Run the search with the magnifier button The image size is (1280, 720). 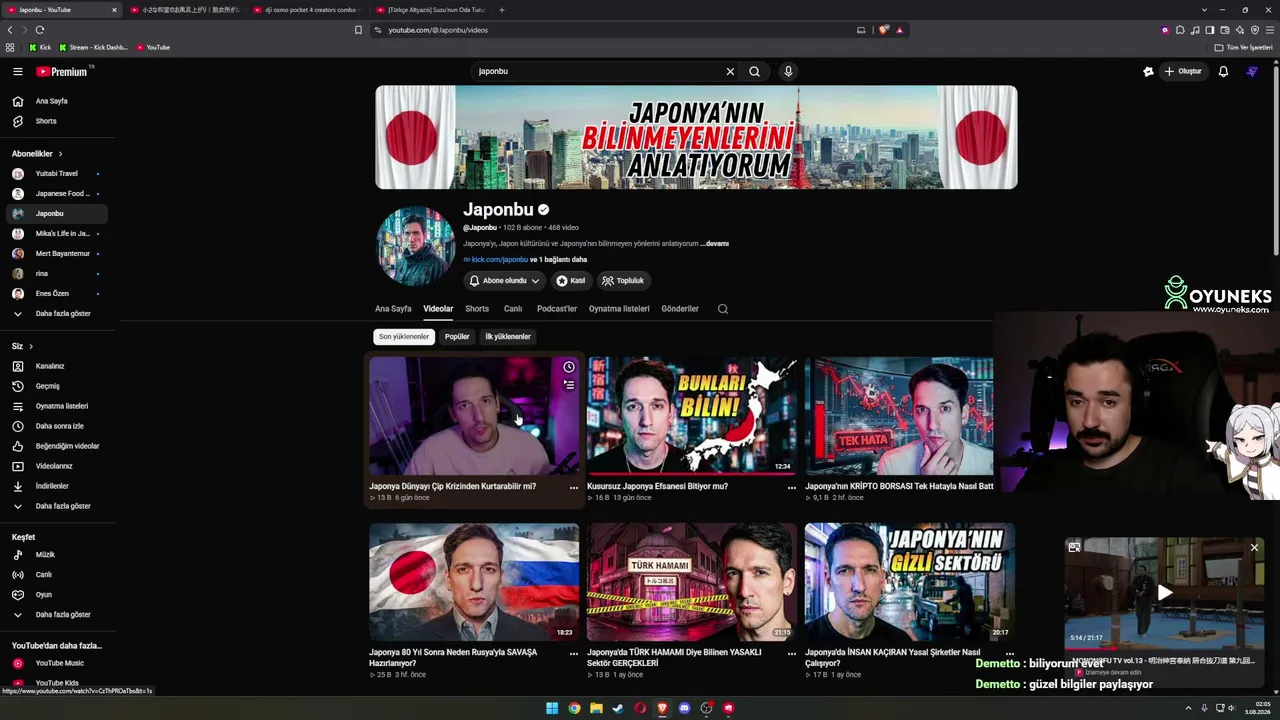[755, 72]
